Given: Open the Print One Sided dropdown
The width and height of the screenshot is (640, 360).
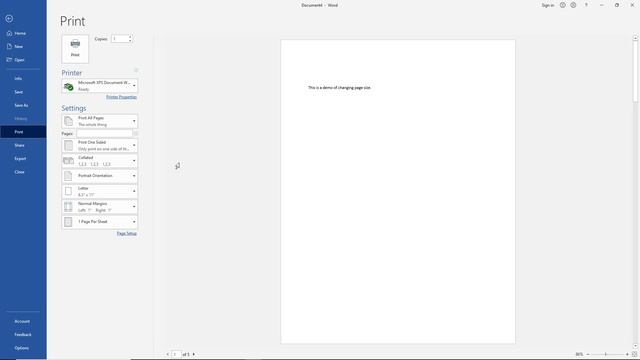Looking at the screenshot, I should click(x=100, y=146).
